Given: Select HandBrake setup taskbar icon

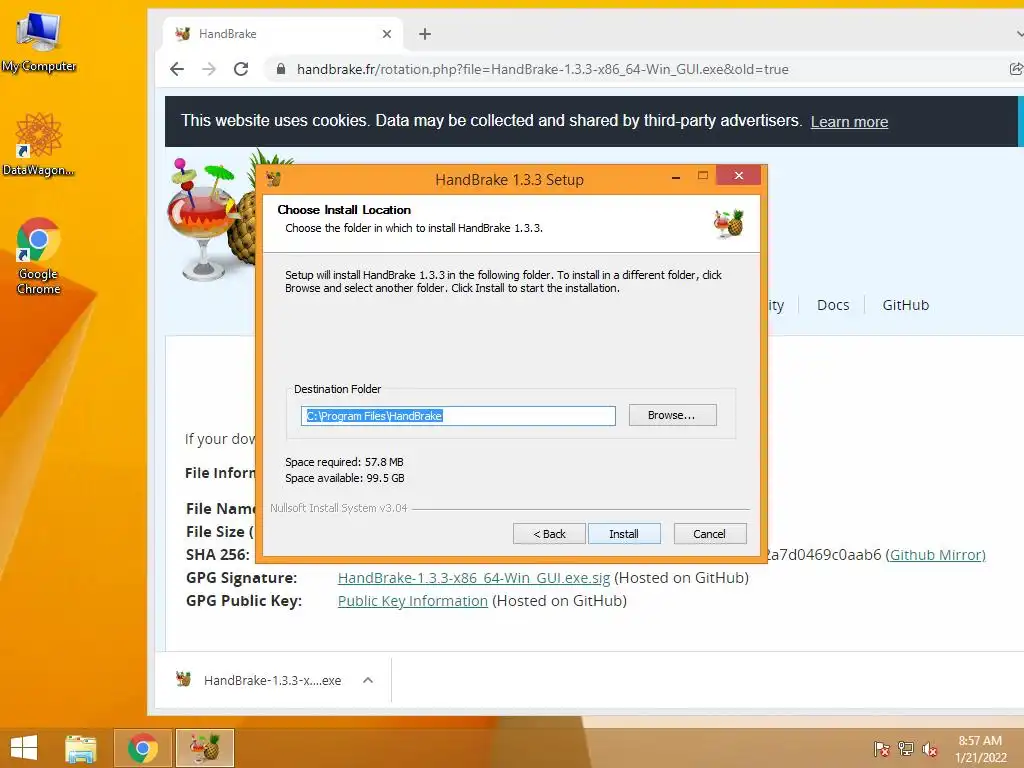Looking at the screenshot, I should tap(204, 748).
